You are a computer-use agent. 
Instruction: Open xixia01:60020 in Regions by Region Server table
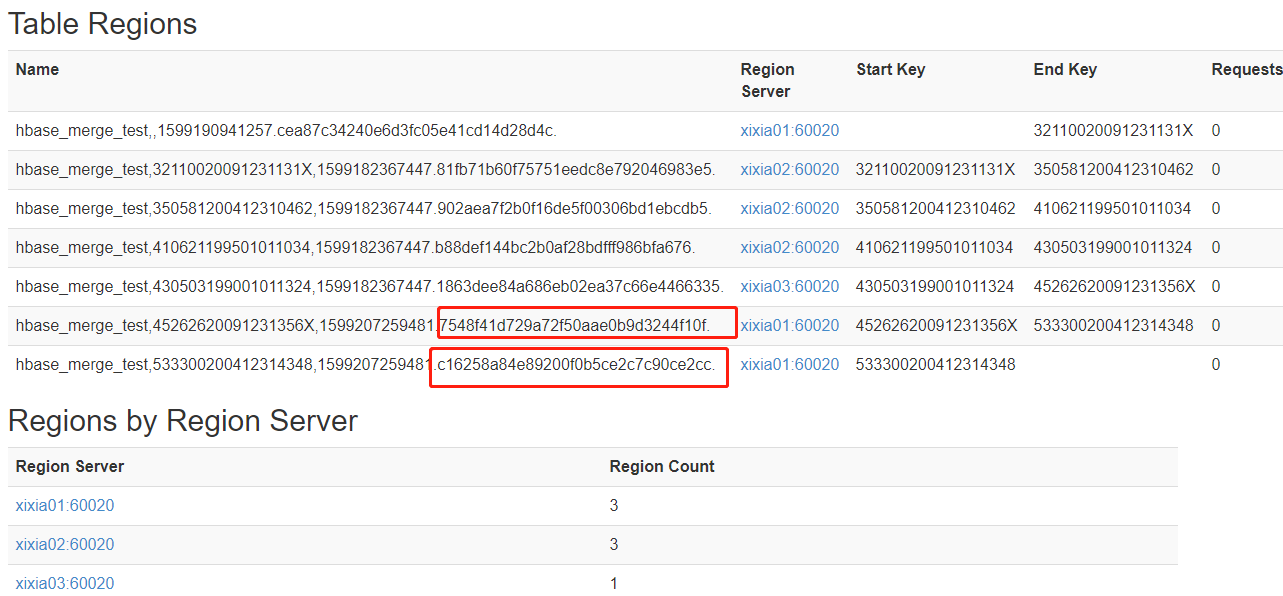tap(65, 506)
